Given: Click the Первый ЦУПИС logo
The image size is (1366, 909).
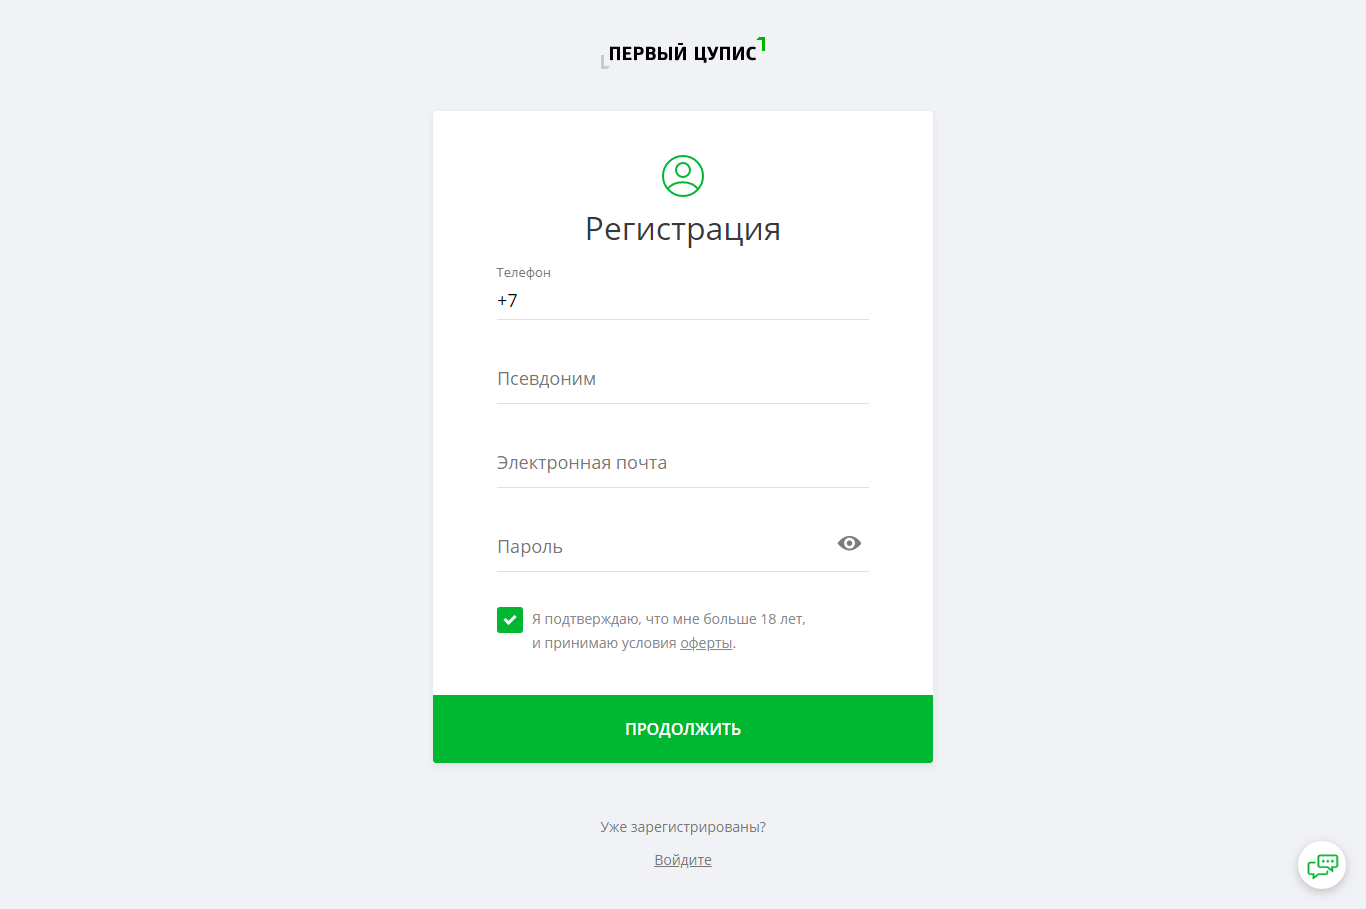Looking at the screenshot, I should click(683, 52).
